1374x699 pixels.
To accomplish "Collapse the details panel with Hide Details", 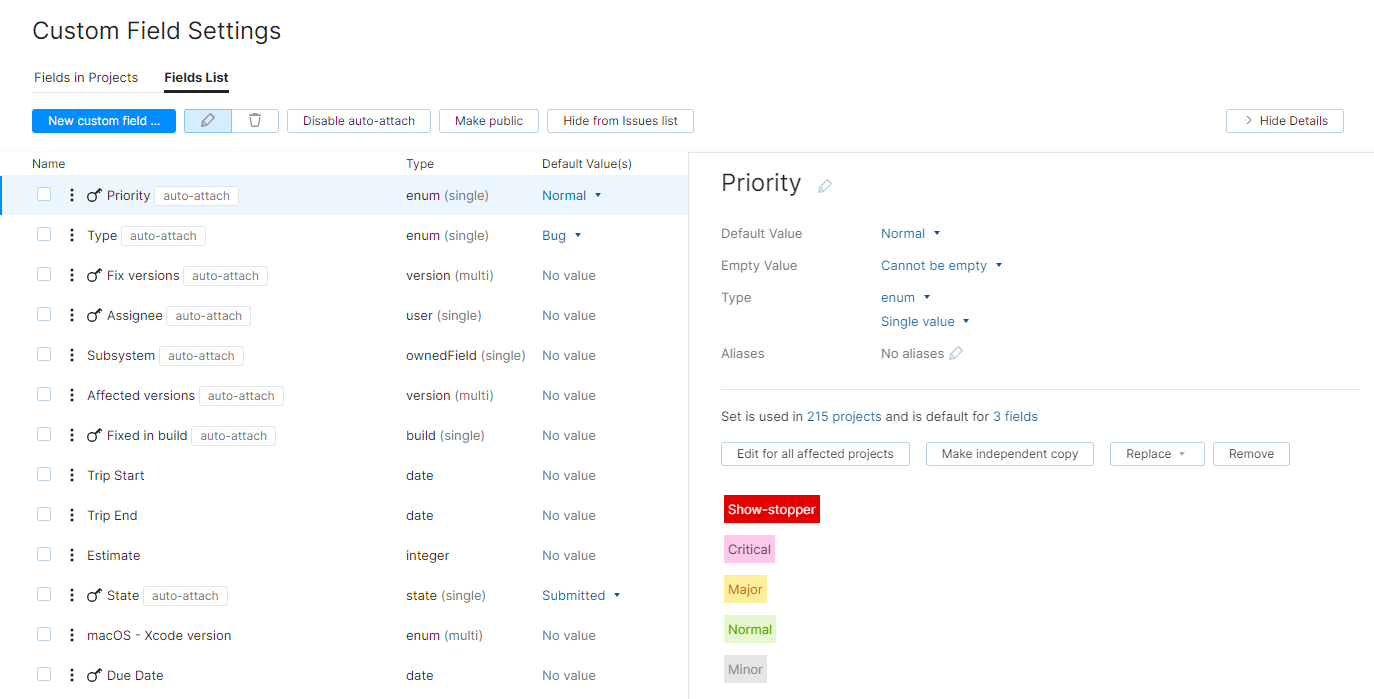I will click(1284, 120).
